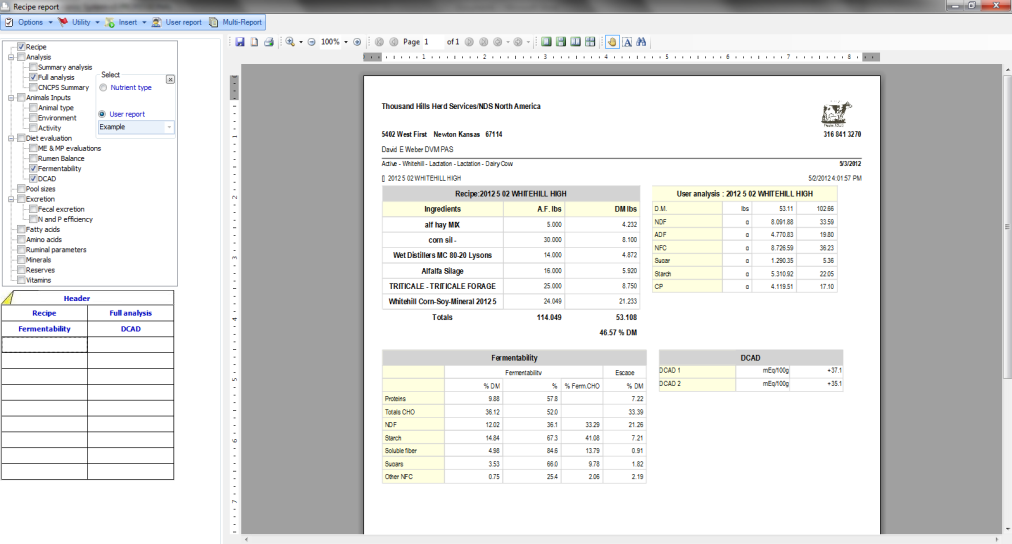The width and height of the screenshot is (1012, 544).
Task: Click the zoom in magnifier icon
Action: coord(290,42)
